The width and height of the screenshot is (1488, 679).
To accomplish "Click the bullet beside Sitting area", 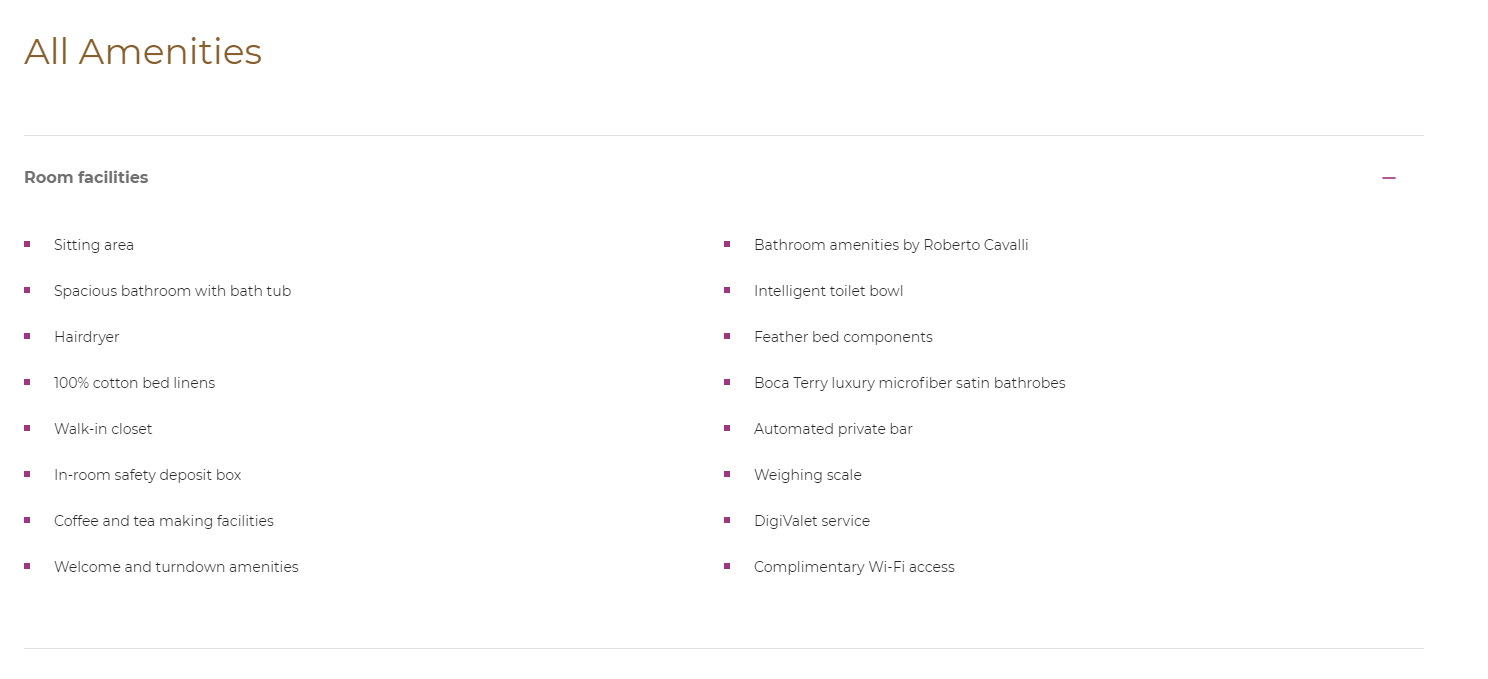I will (x=27, y=244).
